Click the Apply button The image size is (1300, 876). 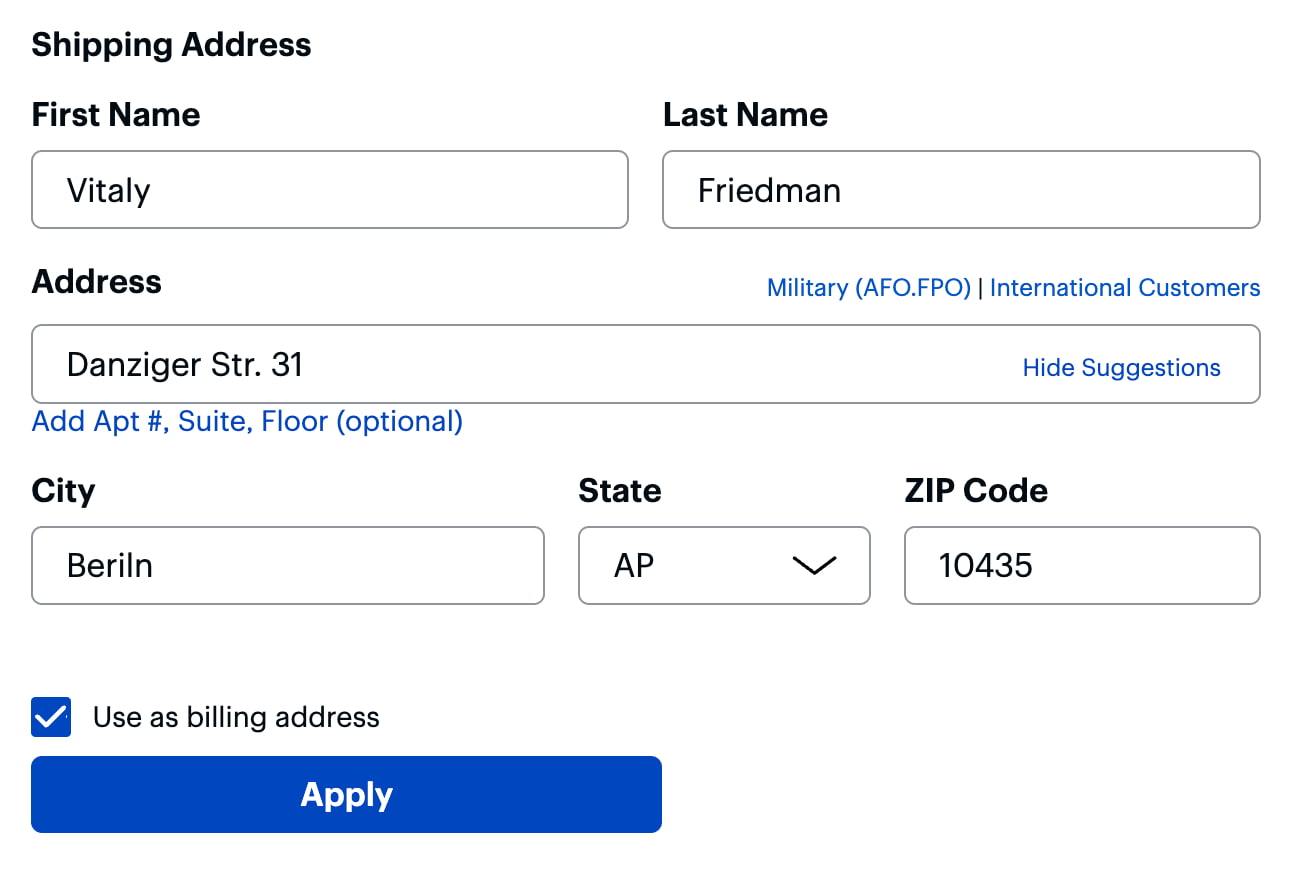coord(346,794)
